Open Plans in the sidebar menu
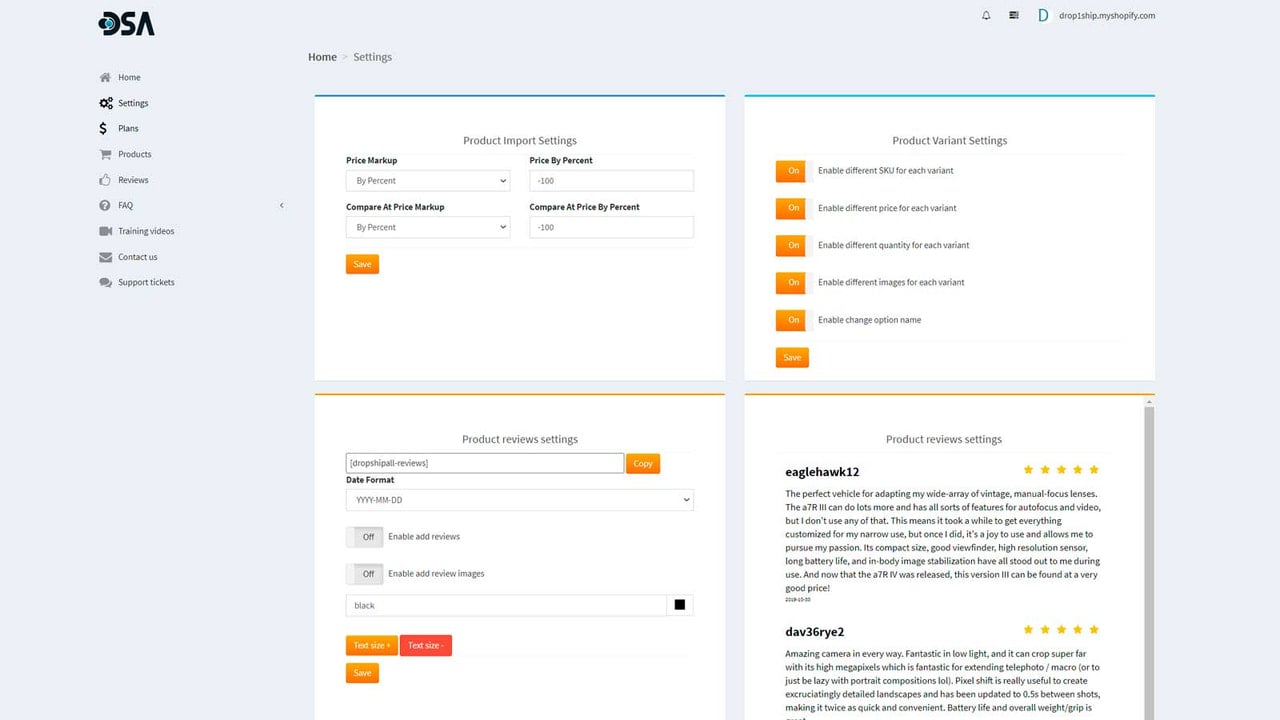 [x=128, y=128]
